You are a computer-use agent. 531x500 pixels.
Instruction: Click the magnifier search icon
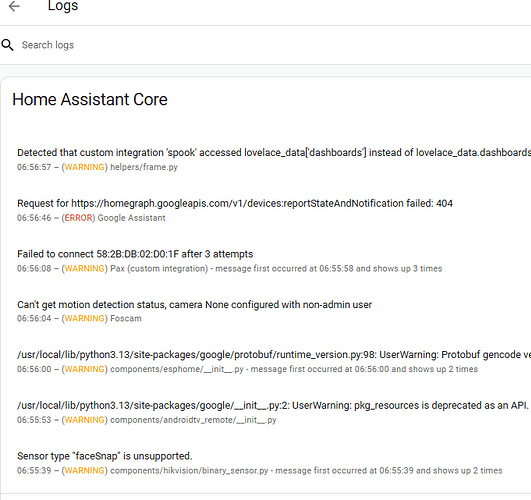(x=7, y=45)
